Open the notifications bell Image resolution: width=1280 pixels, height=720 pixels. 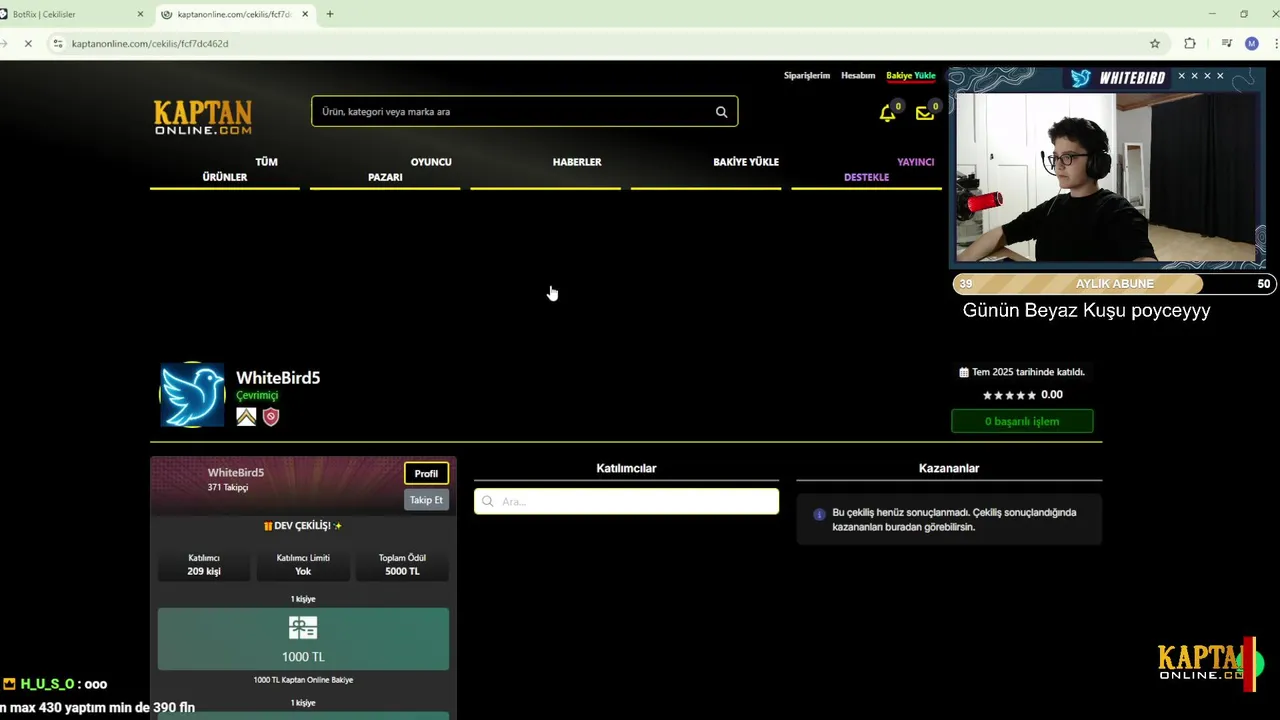tap(887, 113)
